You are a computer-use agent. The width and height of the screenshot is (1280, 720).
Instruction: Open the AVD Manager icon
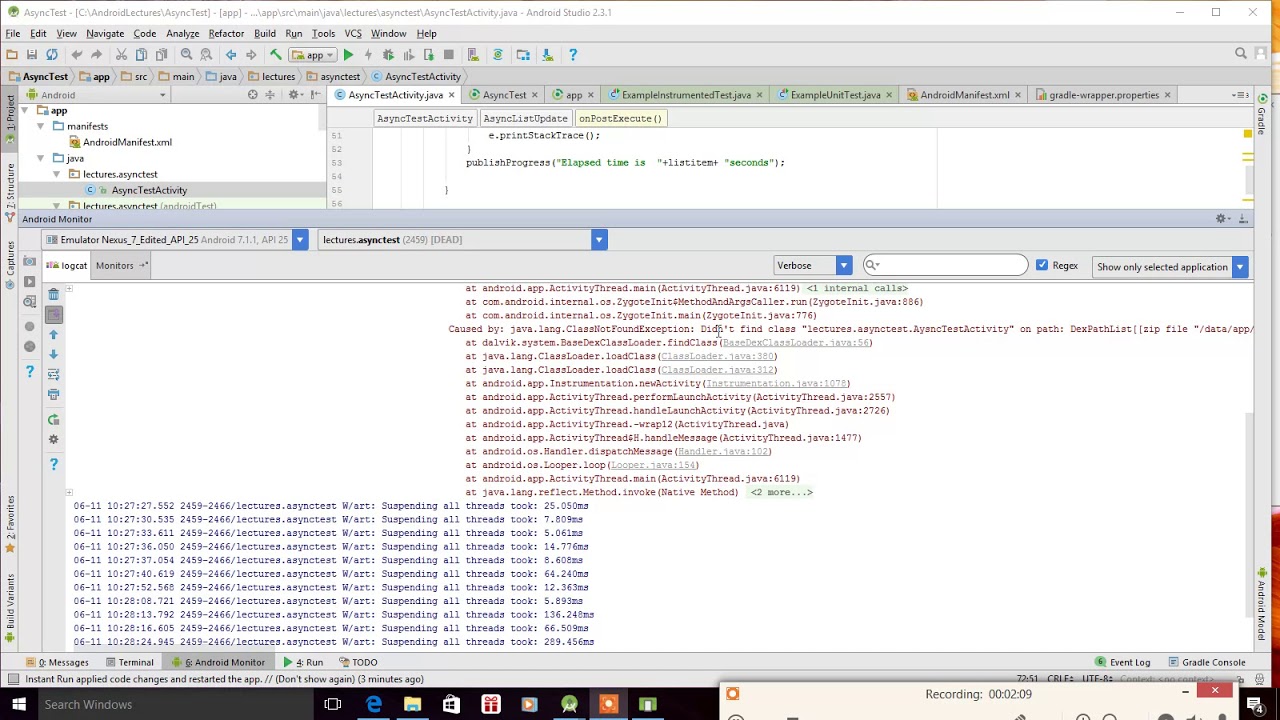473,55
